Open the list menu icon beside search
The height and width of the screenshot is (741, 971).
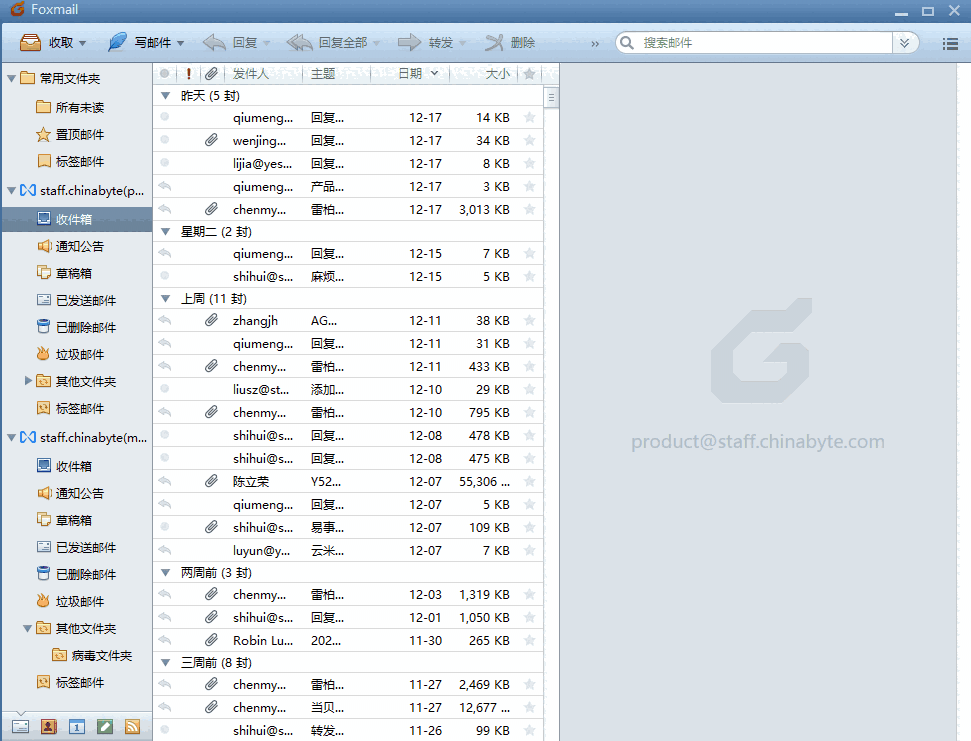[950, 43]
